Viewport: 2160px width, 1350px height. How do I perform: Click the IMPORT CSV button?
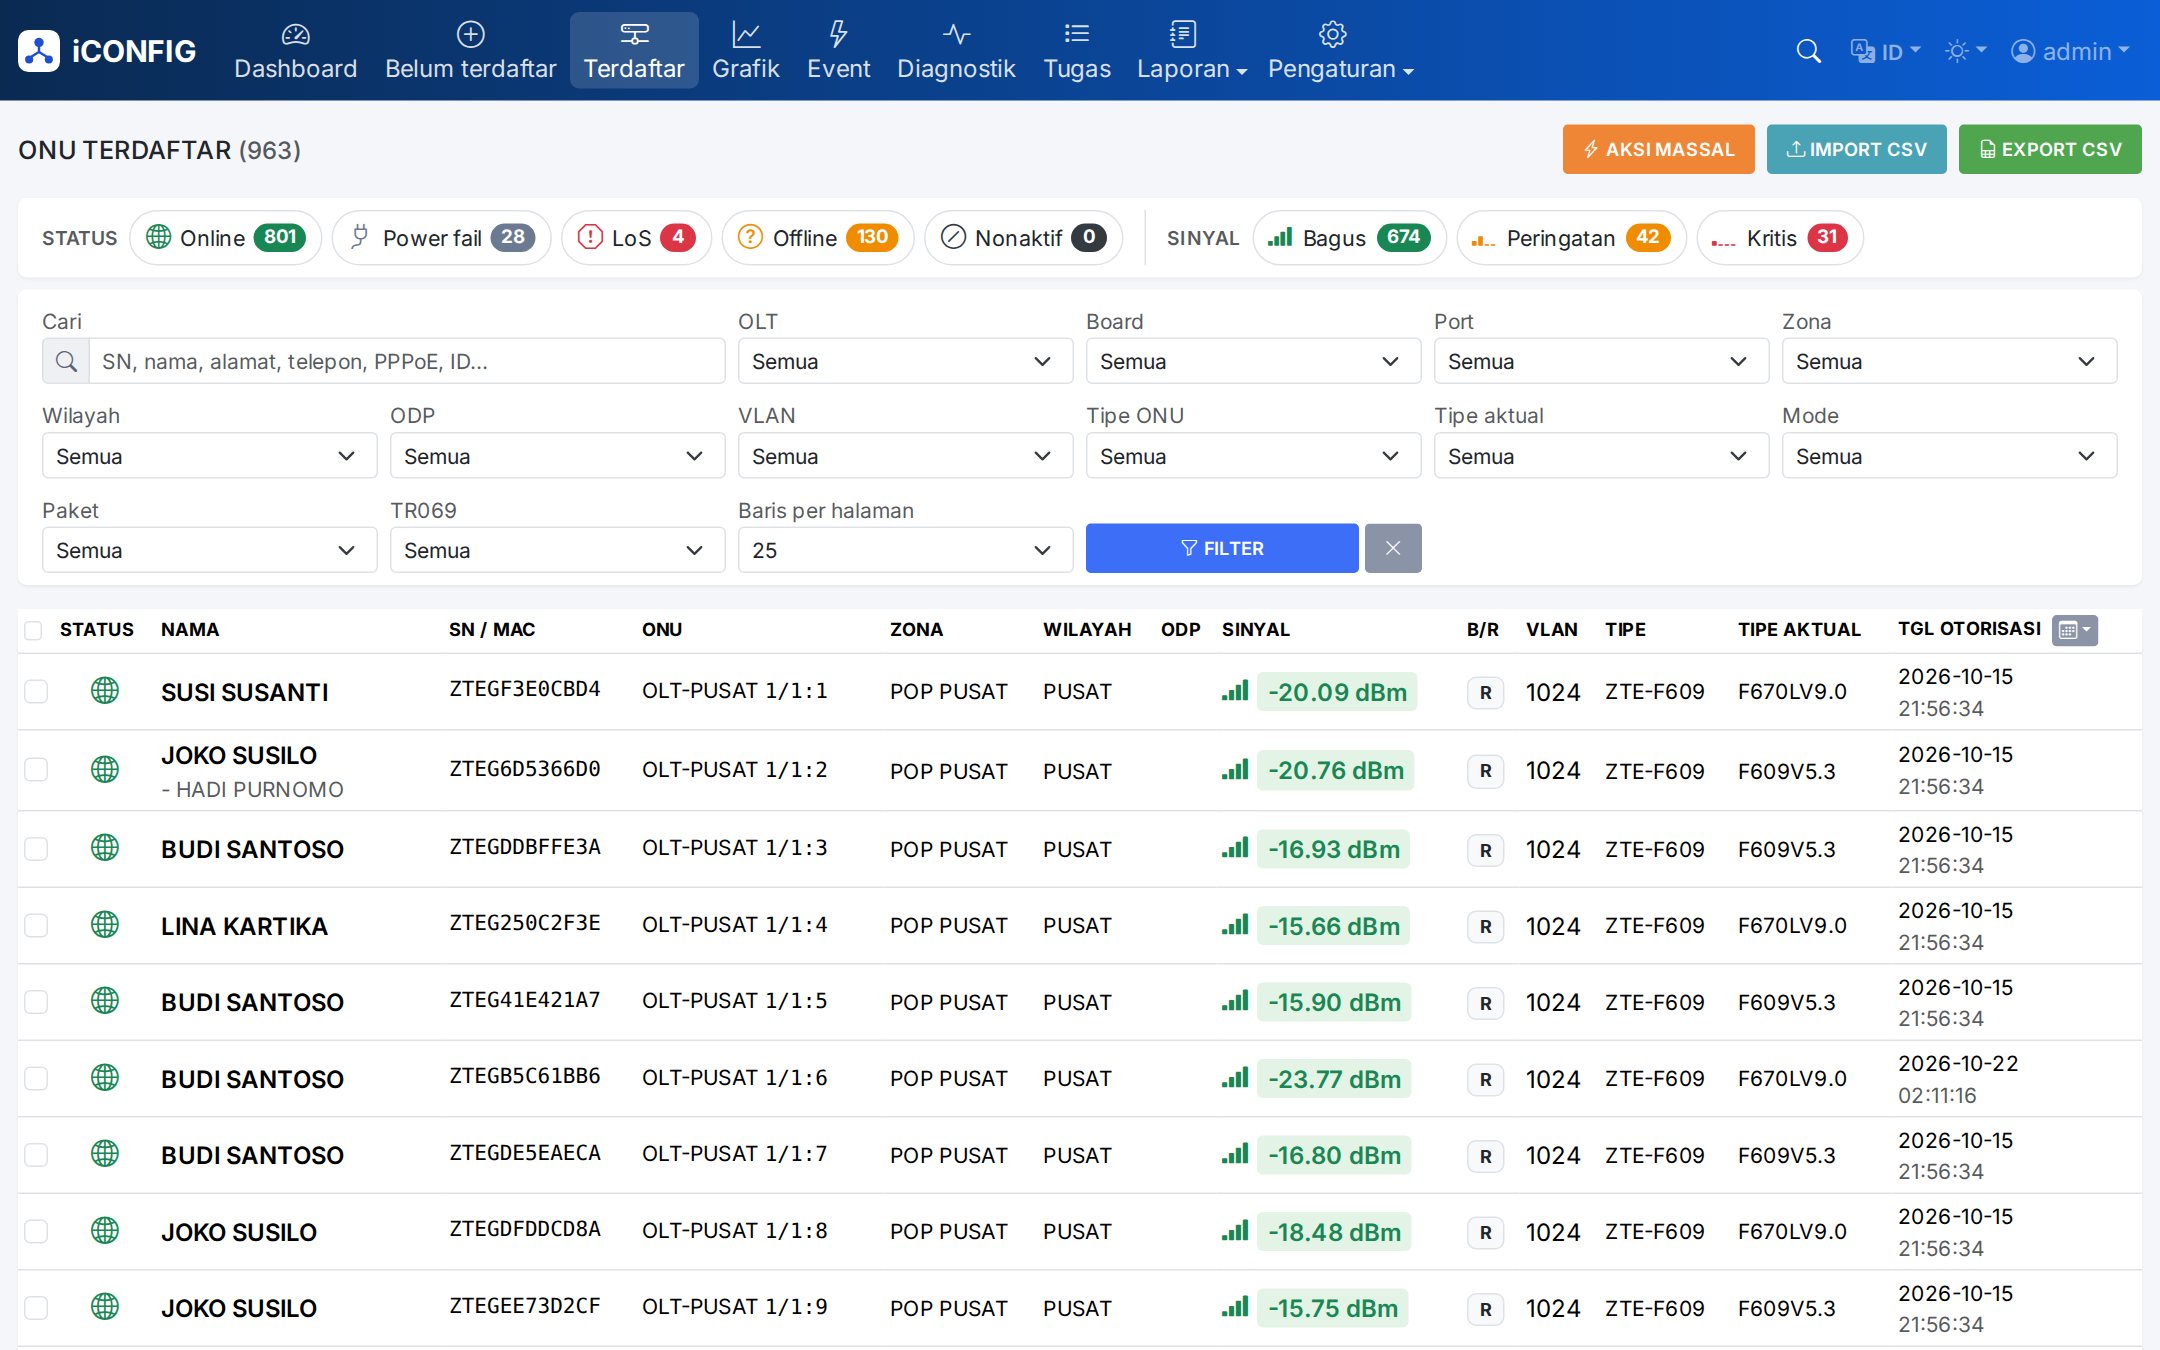click(x=1856, y=149)
